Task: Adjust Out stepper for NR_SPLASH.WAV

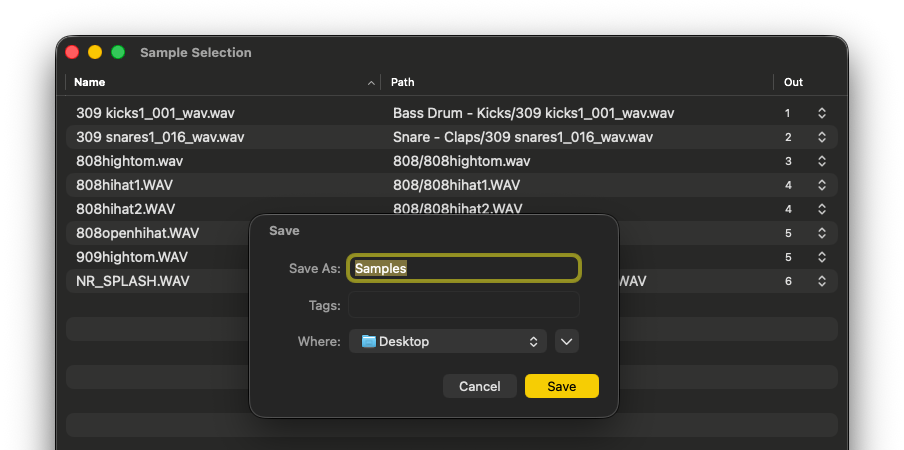Action: click(822, 281)
